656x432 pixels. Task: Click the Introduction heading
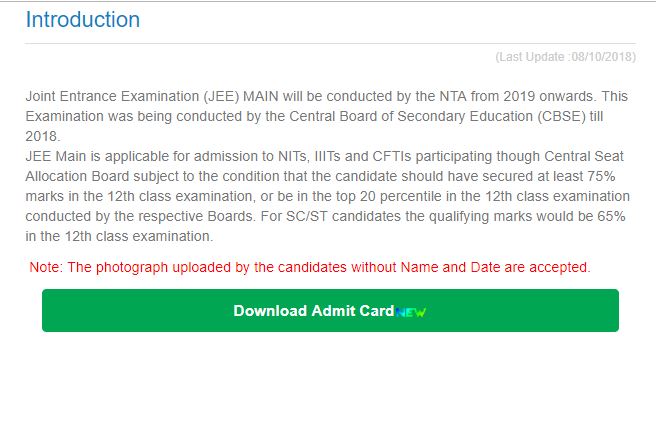[83, 20]
